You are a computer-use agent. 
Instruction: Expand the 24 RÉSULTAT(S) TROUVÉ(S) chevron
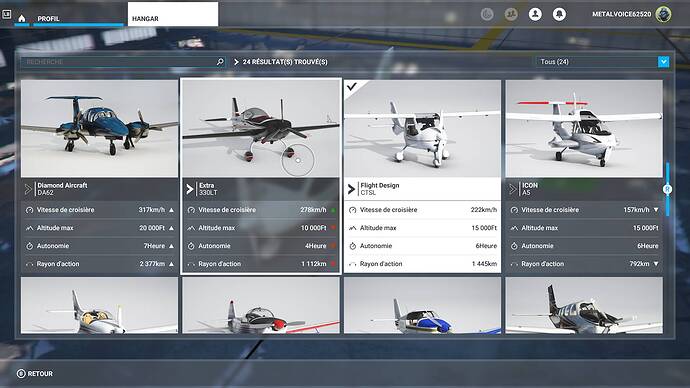[236, 62]
